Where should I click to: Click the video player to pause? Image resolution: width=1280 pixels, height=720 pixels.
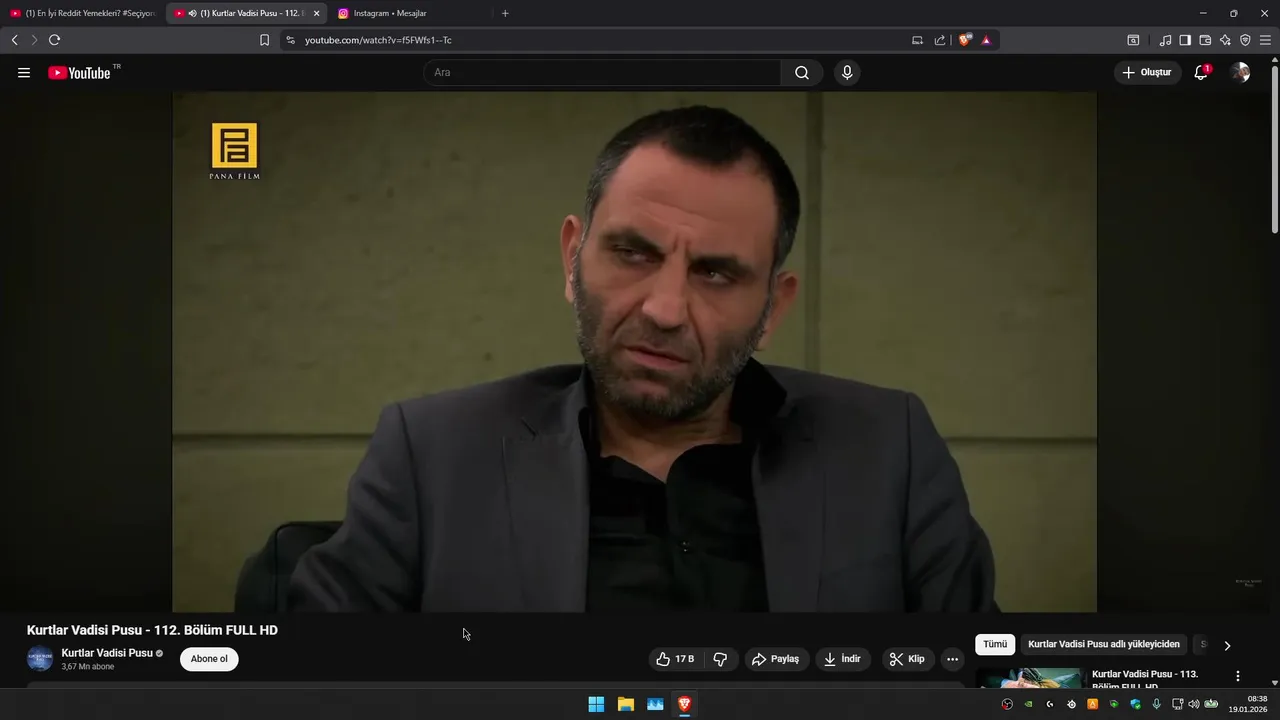(634, 352)
